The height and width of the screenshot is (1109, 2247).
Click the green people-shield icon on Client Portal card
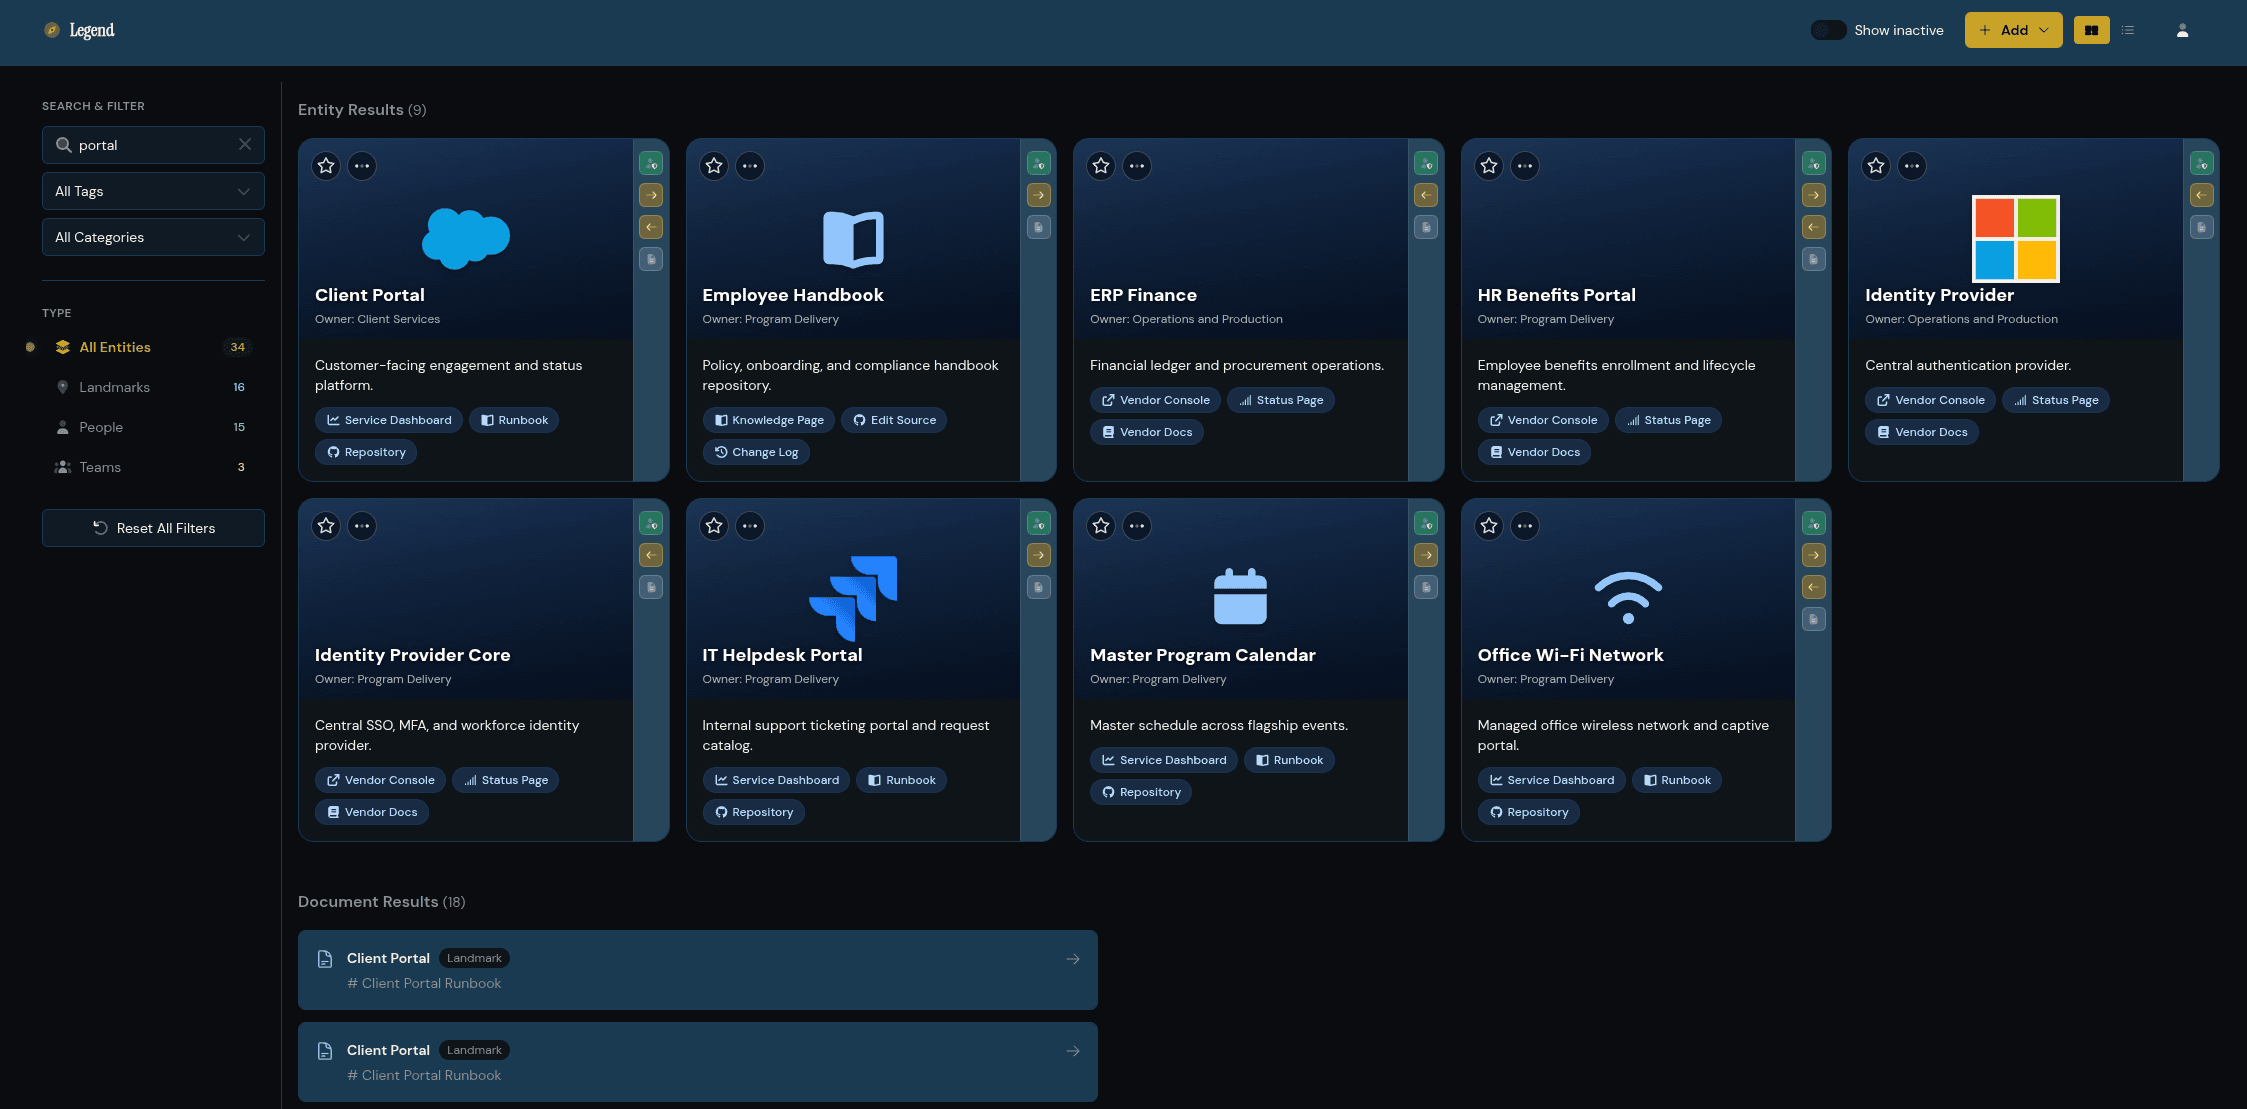651,163
